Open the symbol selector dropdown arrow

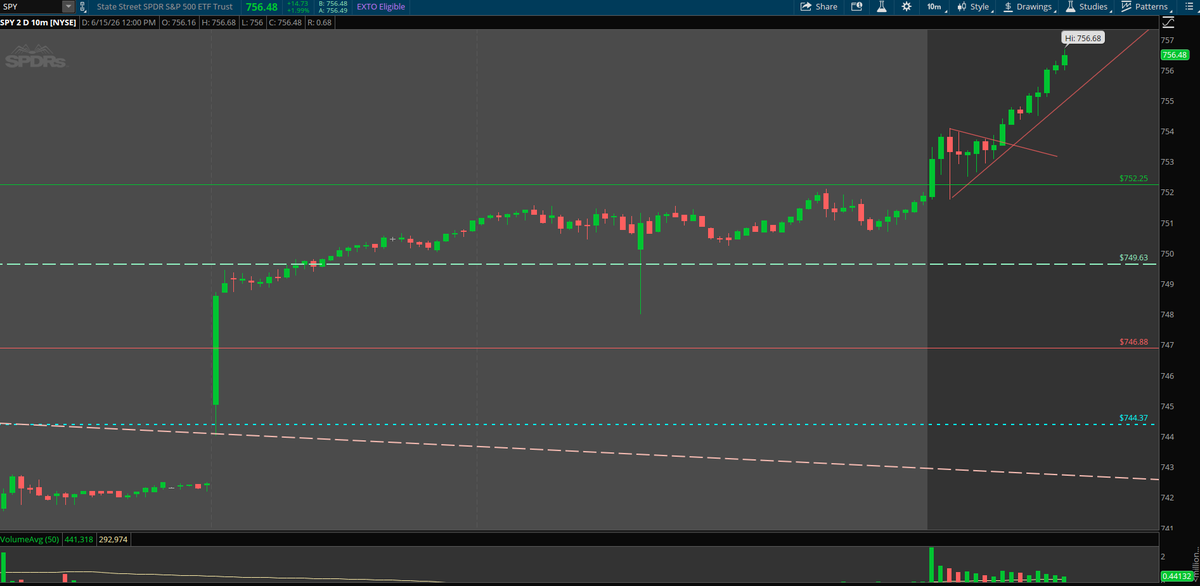pos(68,6)
